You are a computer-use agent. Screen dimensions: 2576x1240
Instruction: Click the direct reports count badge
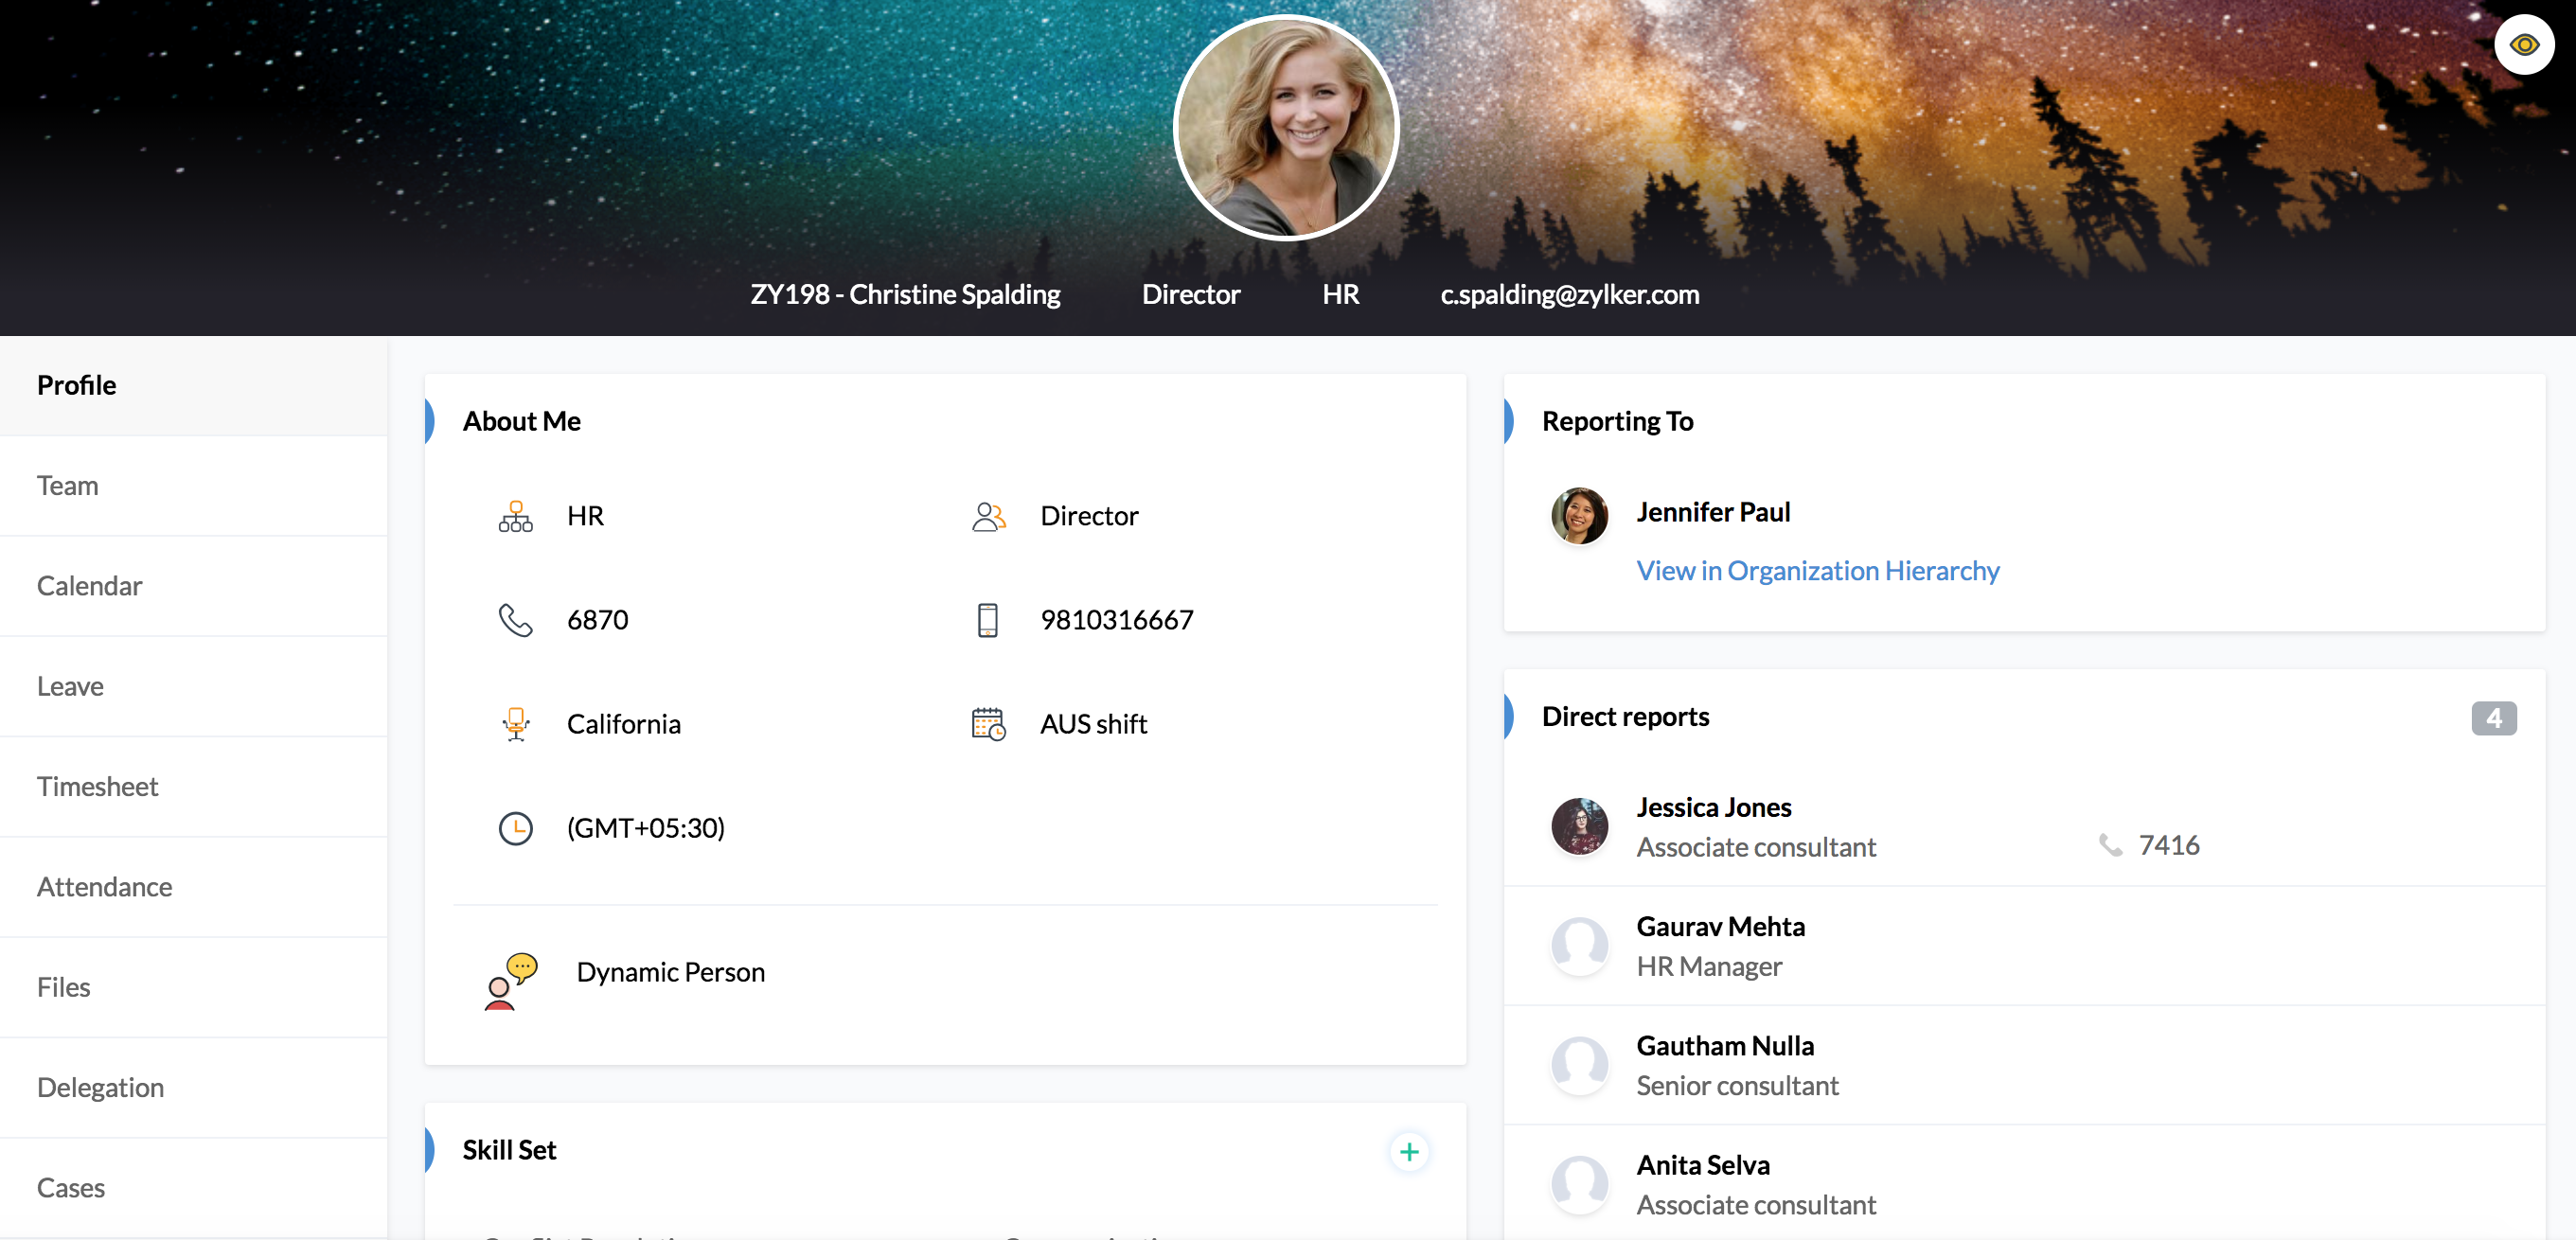2492,717
